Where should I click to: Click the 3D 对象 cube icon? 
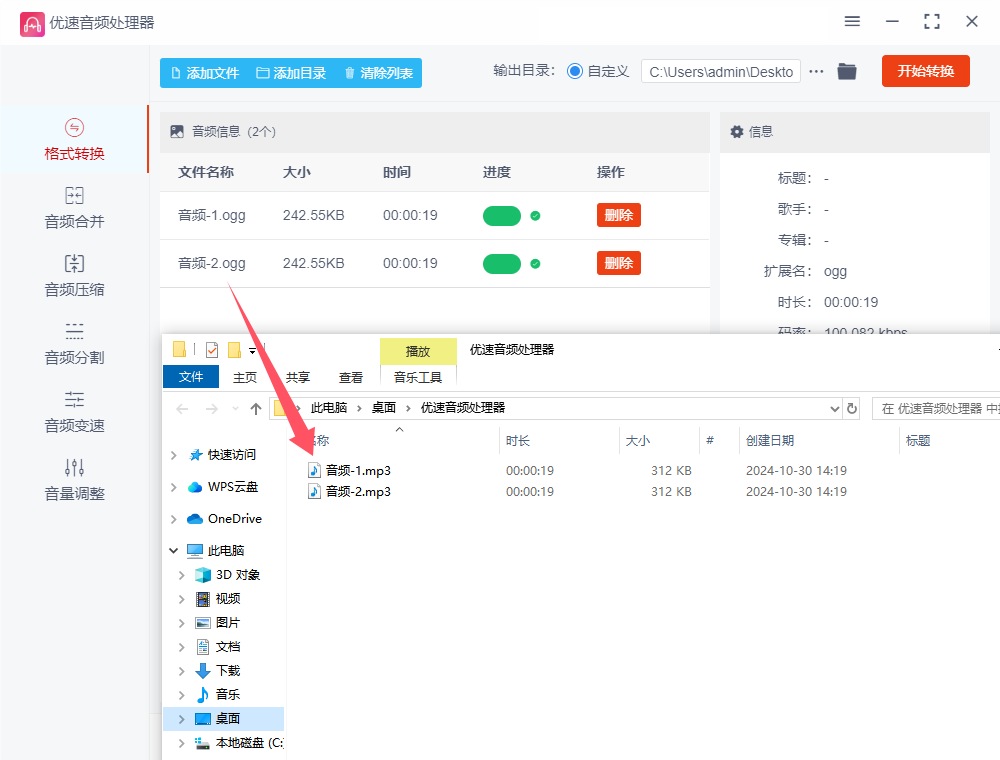[203, 575]
